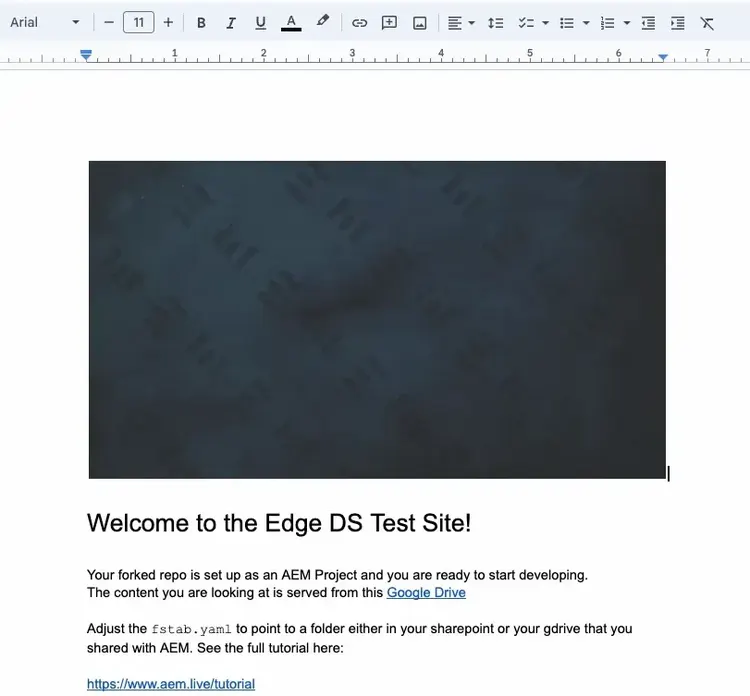
Task: Click the checklist icon
Action: pyautogui.click(x=526, y=22)
